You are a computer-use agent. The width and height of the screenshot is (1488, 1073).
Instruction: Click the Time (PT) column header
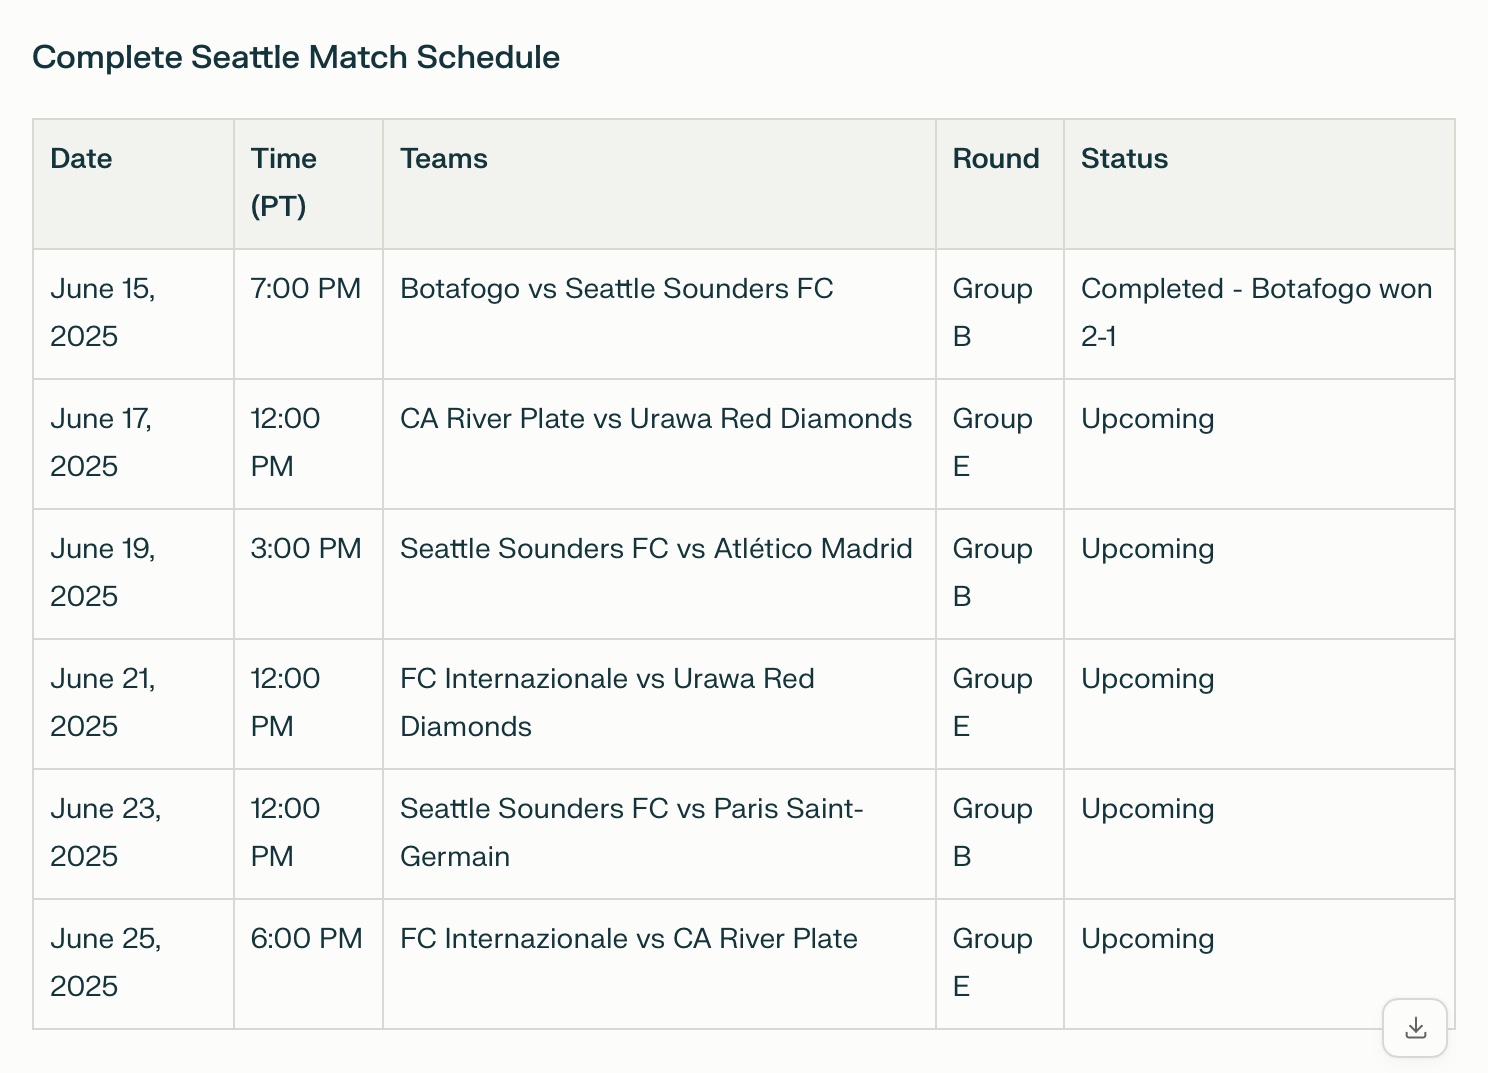283,182
